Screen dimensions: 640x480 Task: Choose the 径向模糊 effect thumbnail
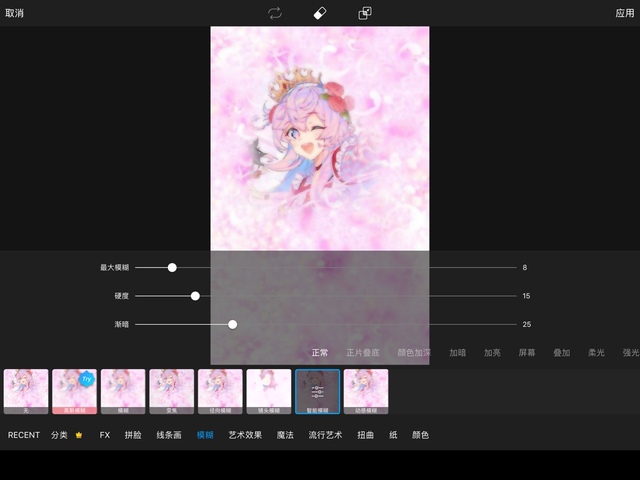click(x=220, y=391)
